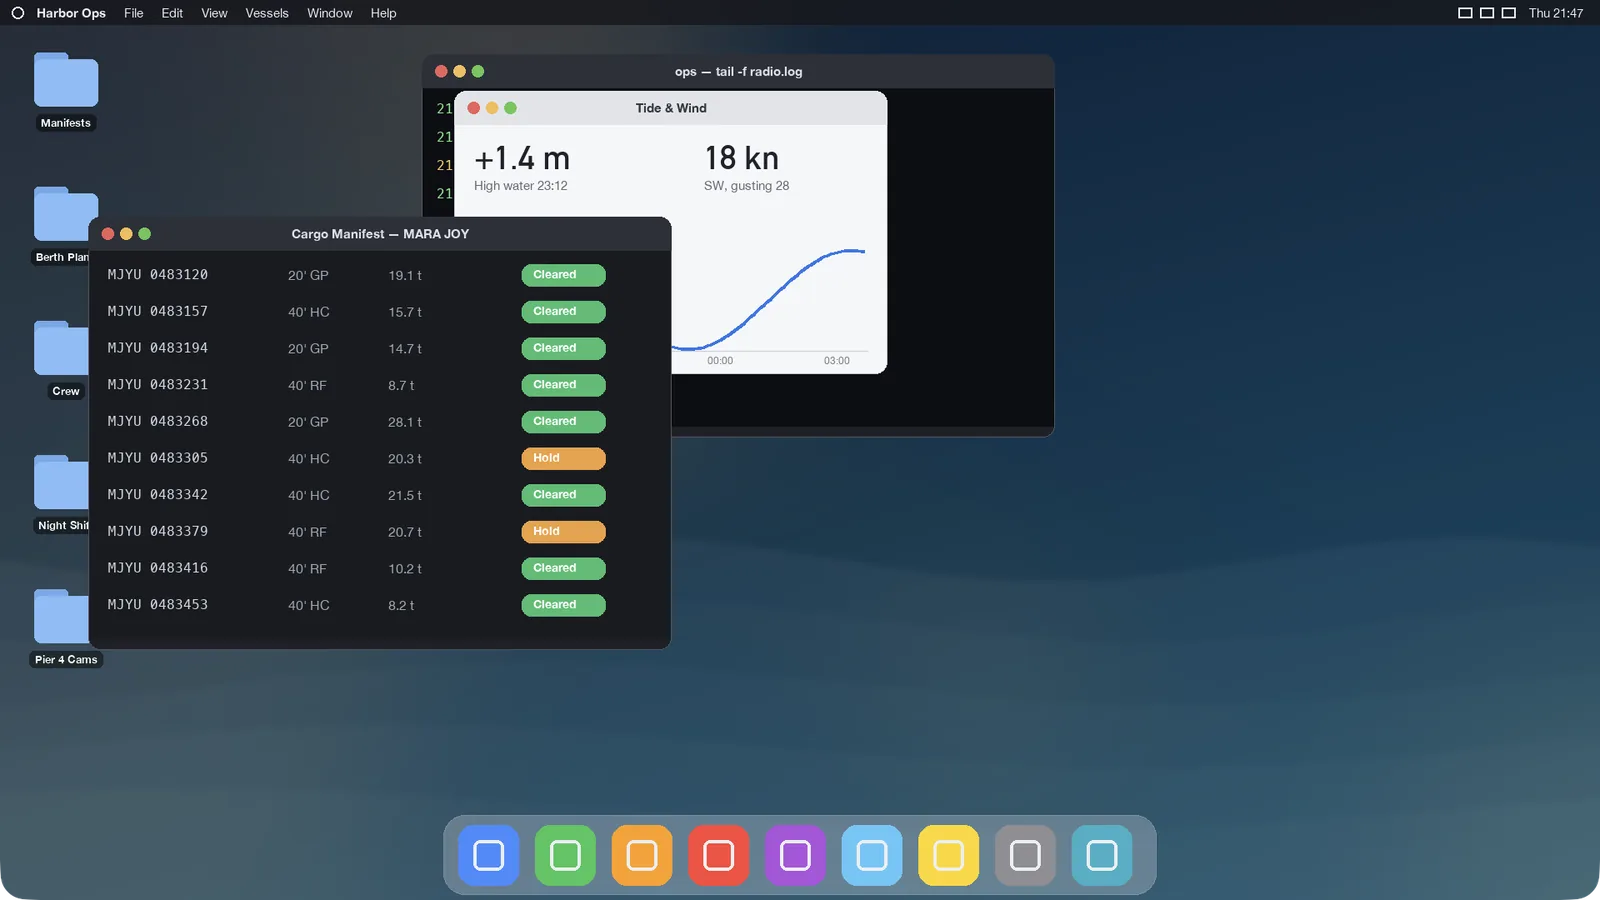Launch the teal dock app

1102,855
